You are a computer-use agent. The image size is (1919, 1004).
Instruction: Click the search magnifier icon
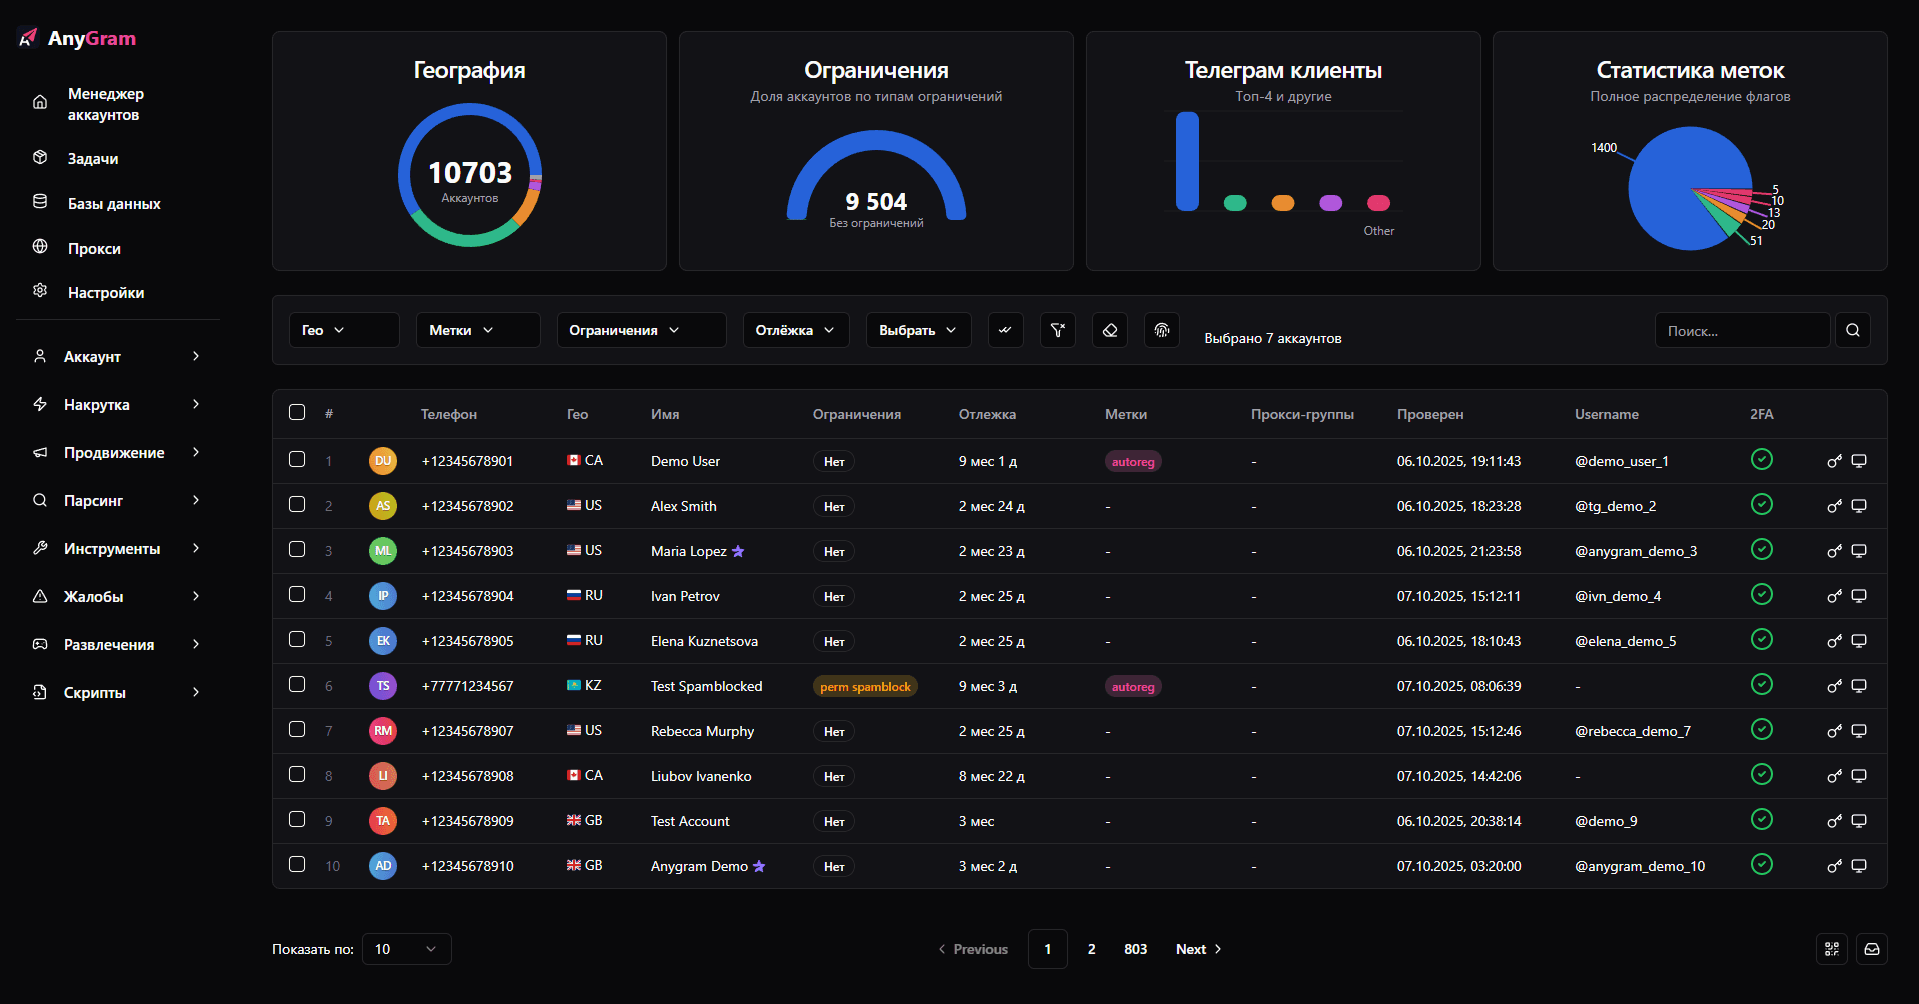[x=1852, y=330]
